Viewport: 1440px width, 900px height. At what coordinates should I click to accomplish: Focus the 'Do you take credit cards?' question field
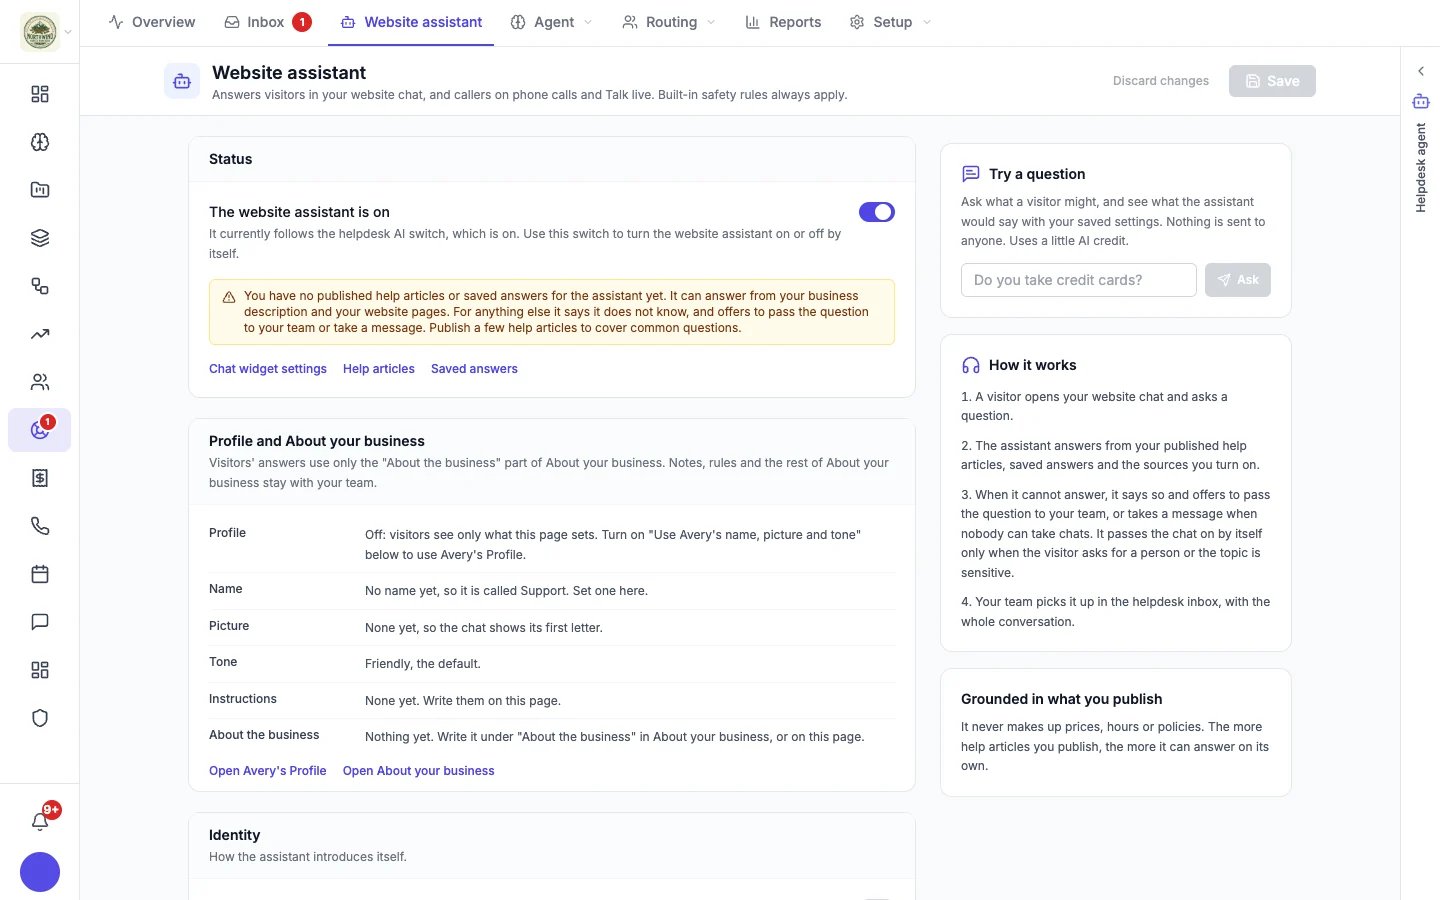coord(1079,280)
